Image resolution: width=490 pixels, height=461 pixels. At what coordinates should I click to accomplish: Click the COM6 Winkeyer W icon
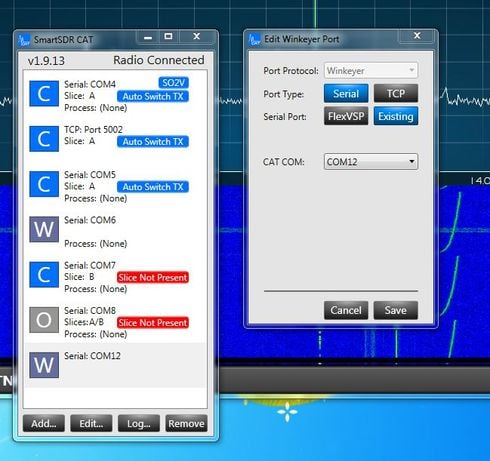pos(44,229)
